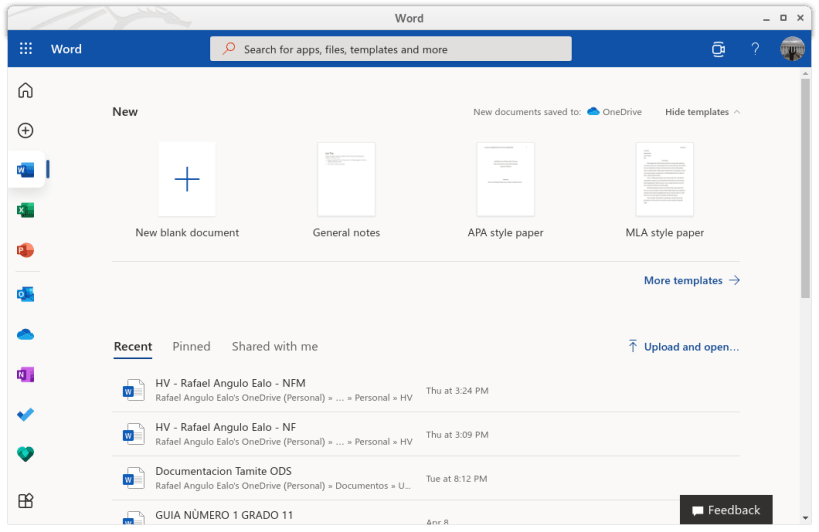The height and width of the screenshot is (532, 819).
Task: Switch to the Recent tab
Action: tap(133, 347)
